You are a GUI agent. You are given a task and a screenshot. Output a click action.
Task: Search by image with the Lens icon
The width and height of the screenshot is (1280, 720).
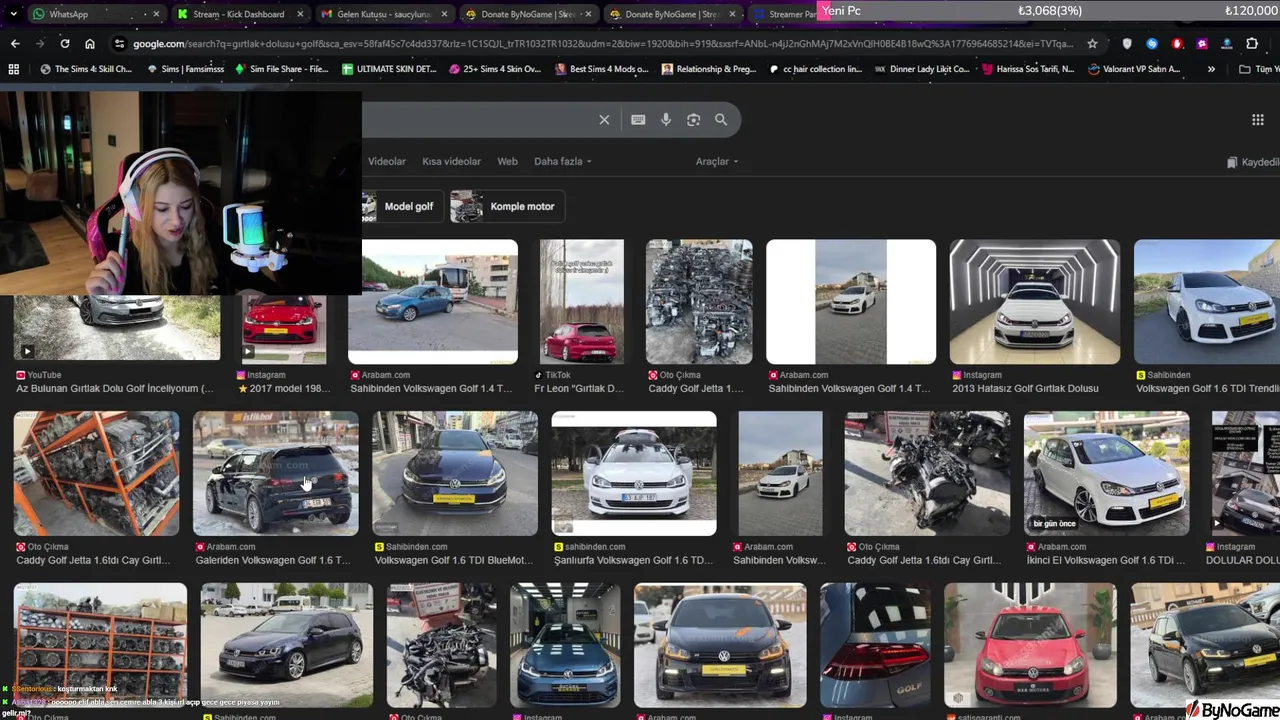click(x=693, y=120)
